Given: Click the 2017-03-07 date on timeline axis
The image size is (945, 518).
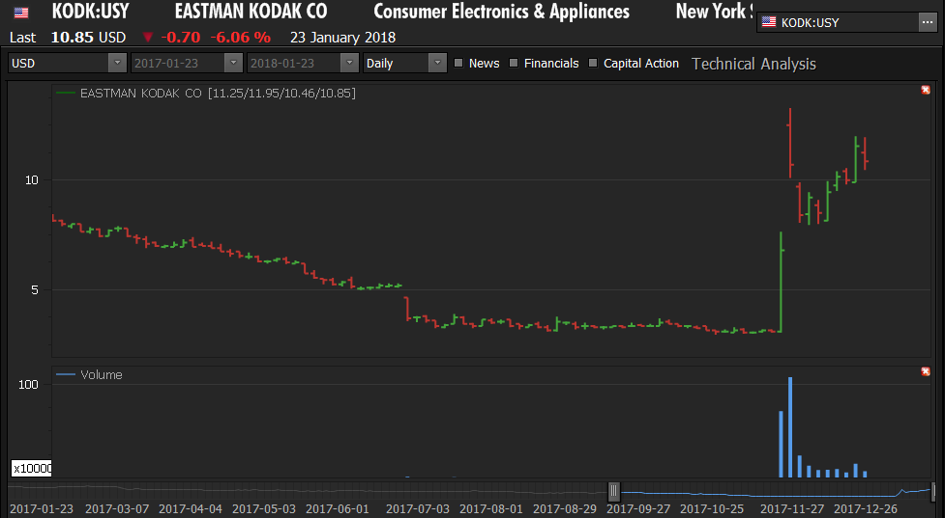Looking at the screenshot, I should pyautogui.click(x=117, y=509).
